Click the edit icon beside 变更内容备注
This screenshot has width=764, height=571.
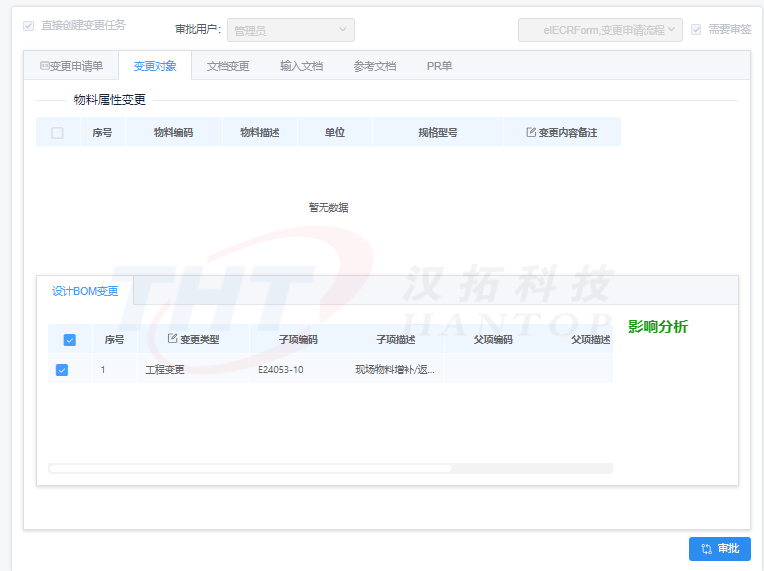[531, 132]
